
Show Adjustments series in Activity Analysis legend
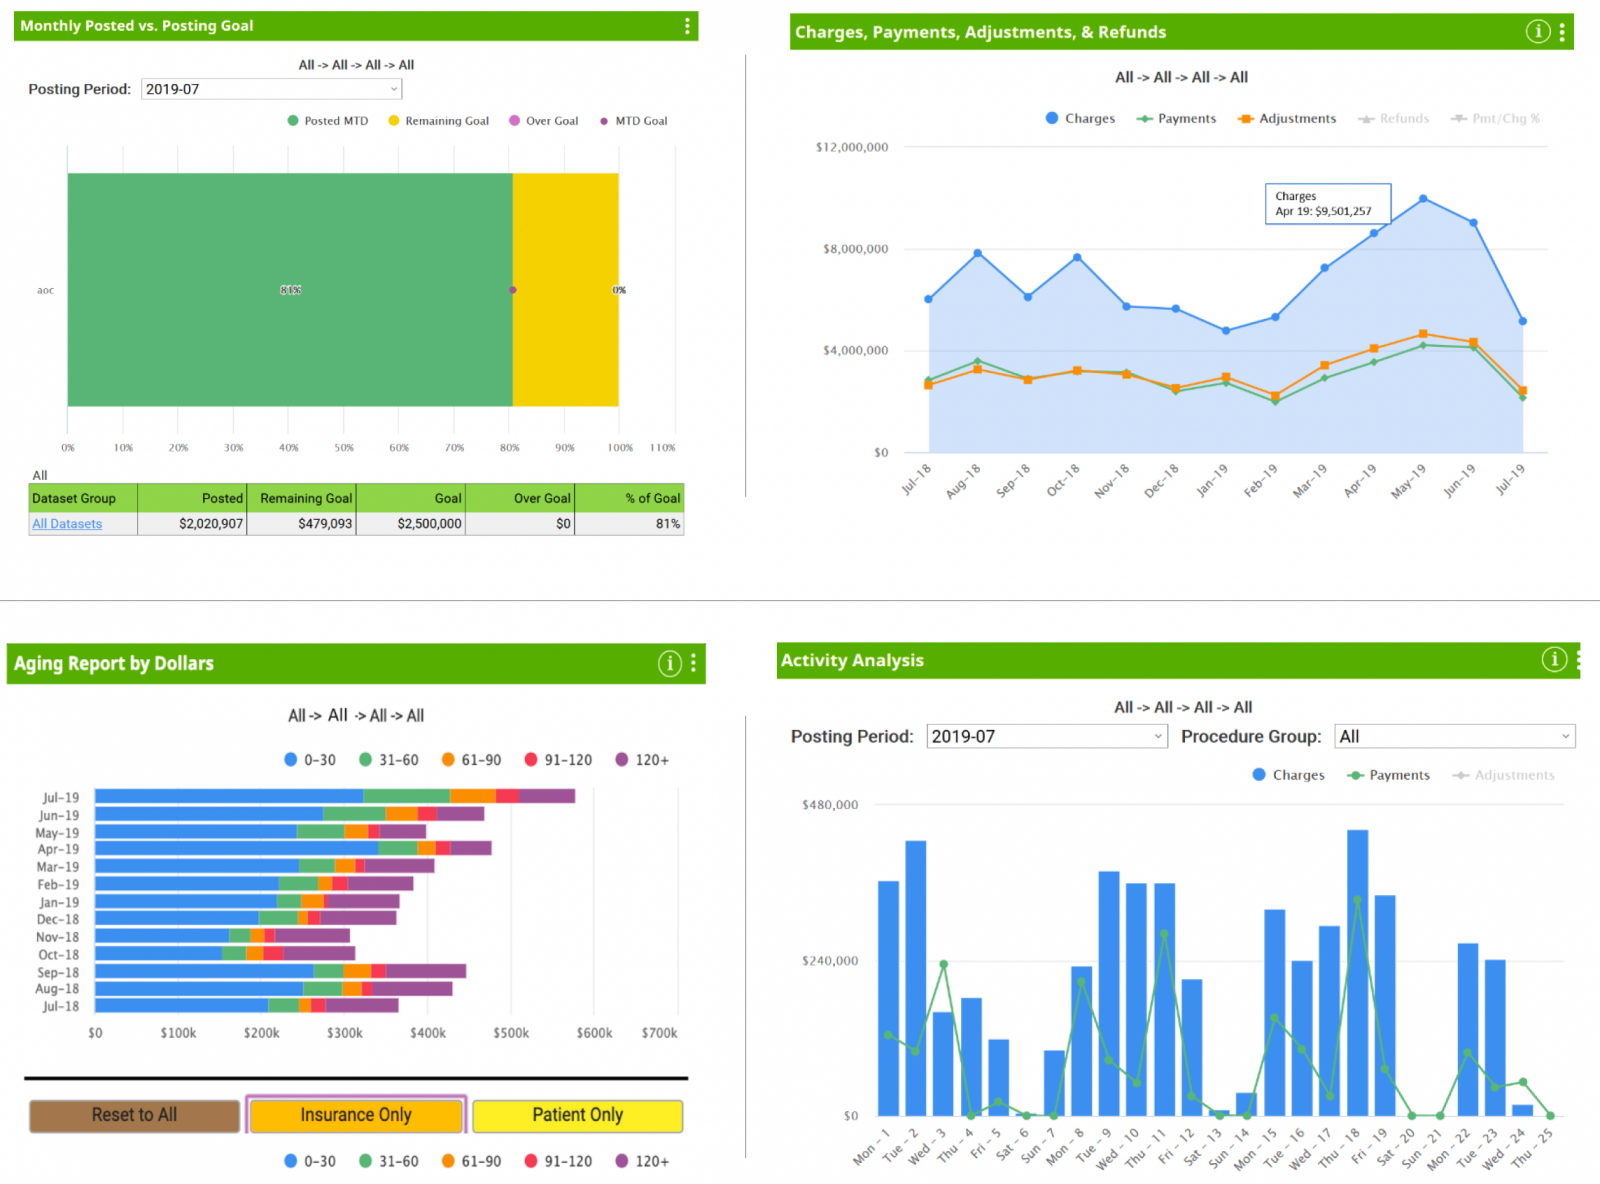pyautogui.click(x=1503, y=775)
